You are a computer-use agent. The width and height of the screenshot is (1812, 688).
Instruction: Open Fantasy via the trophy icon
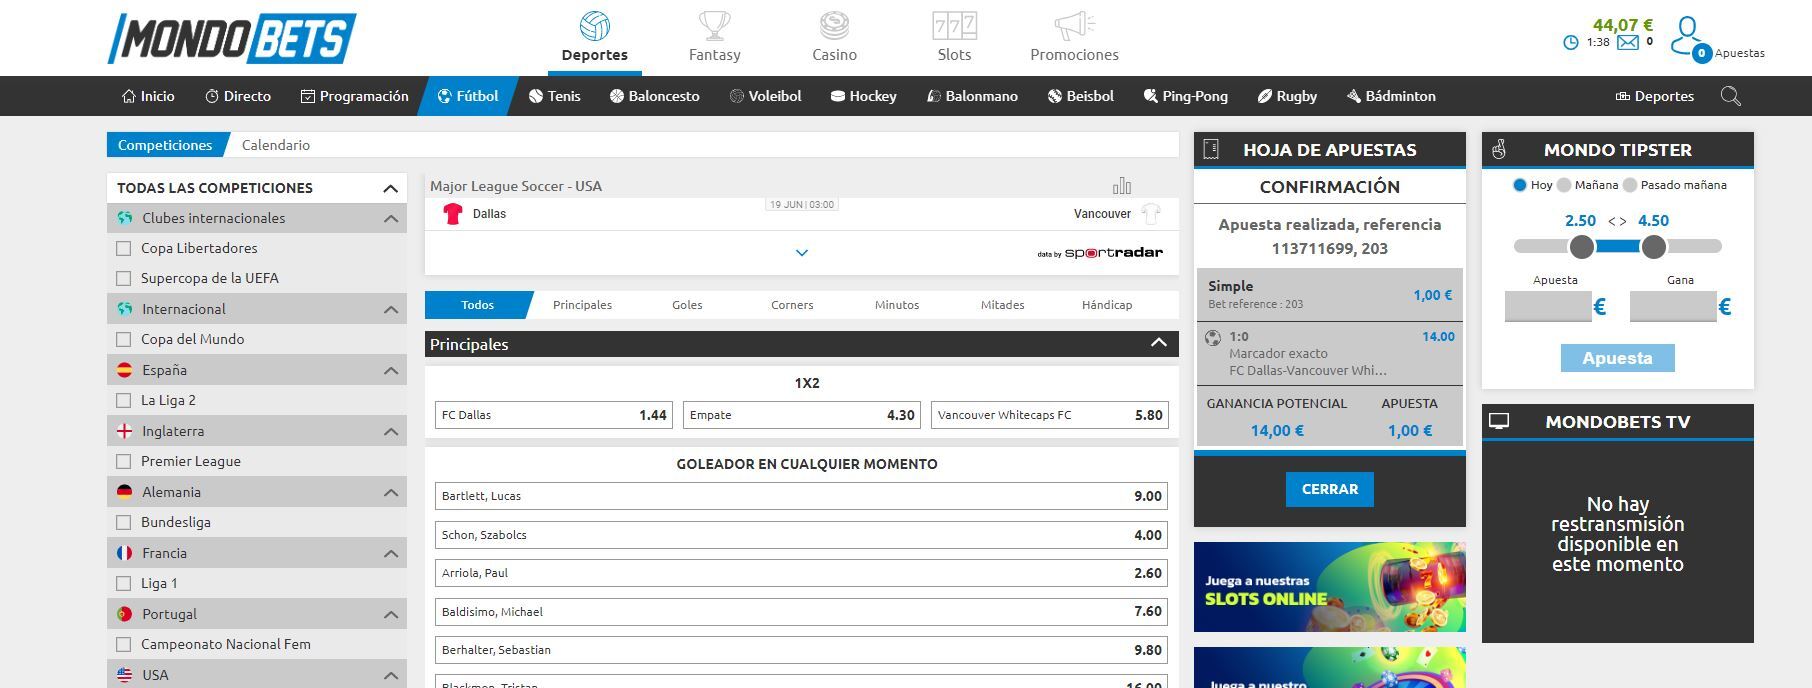714,26
